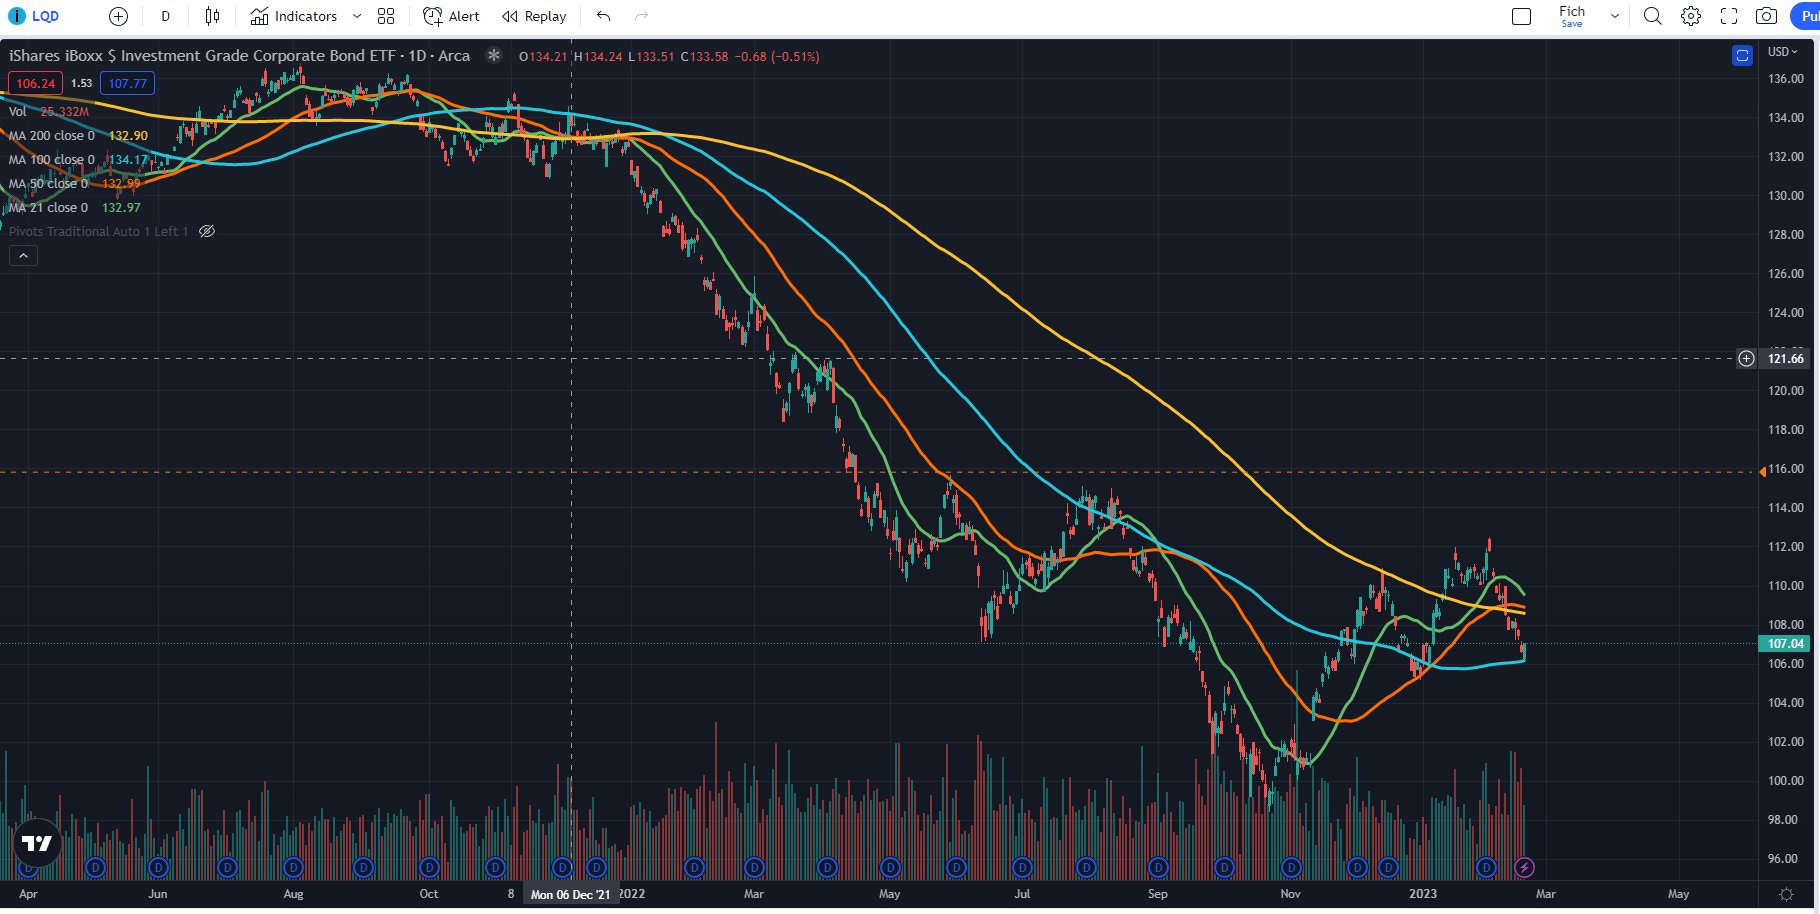The image size is (1820, 914).
Task: Select the MA 100 close indicator legend
Action: (52, 159)
